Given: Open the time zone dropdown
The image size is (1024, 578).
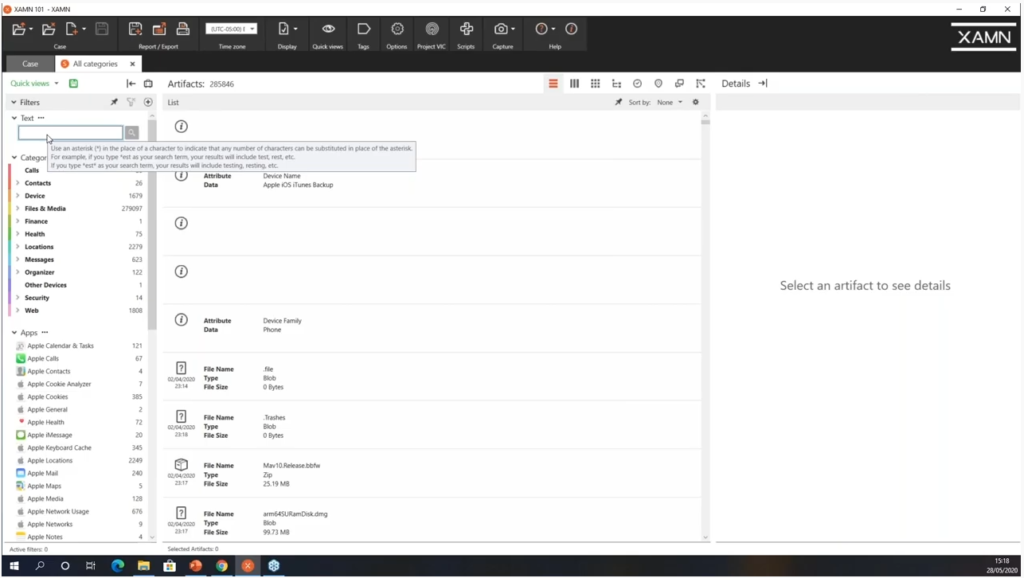Looking at the screenshot, I should [231, 29].
